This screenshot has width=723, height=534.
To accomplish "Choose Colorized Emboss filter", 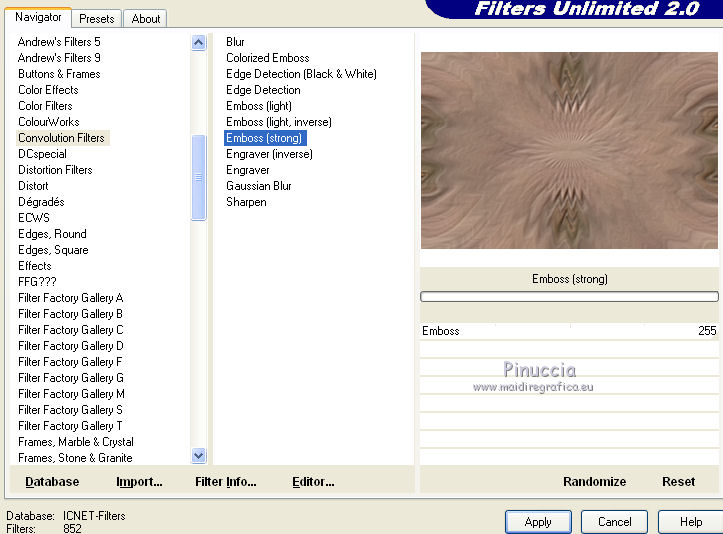I will (267, 58).
